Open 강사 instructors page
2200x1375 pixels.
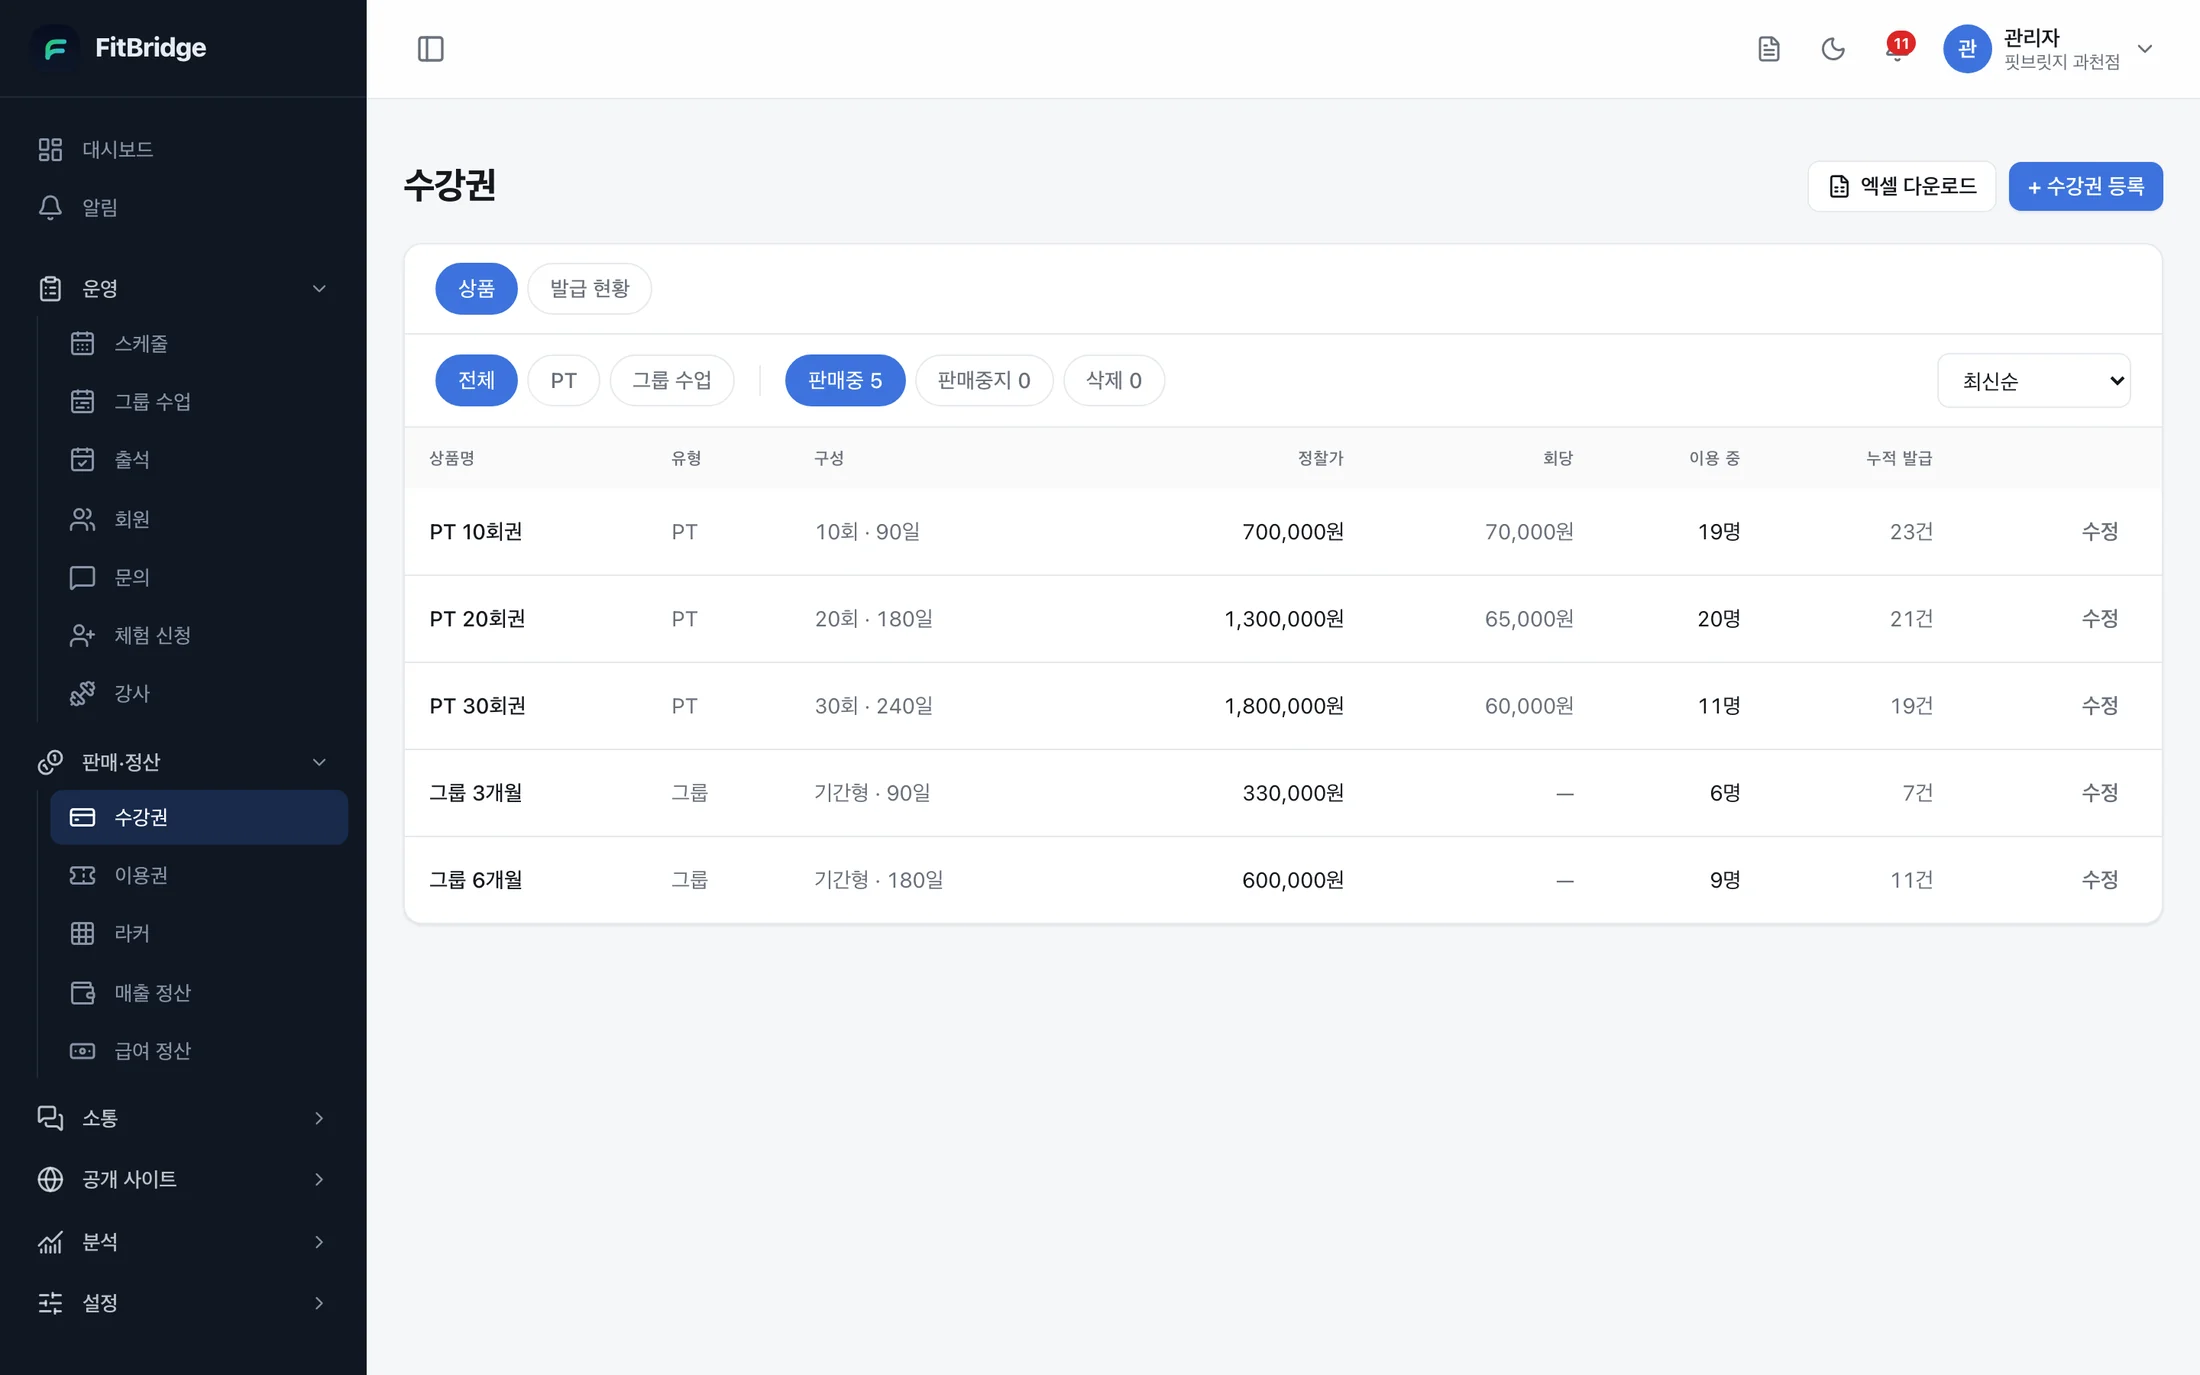pyautogui.click(x=199, y=693)
